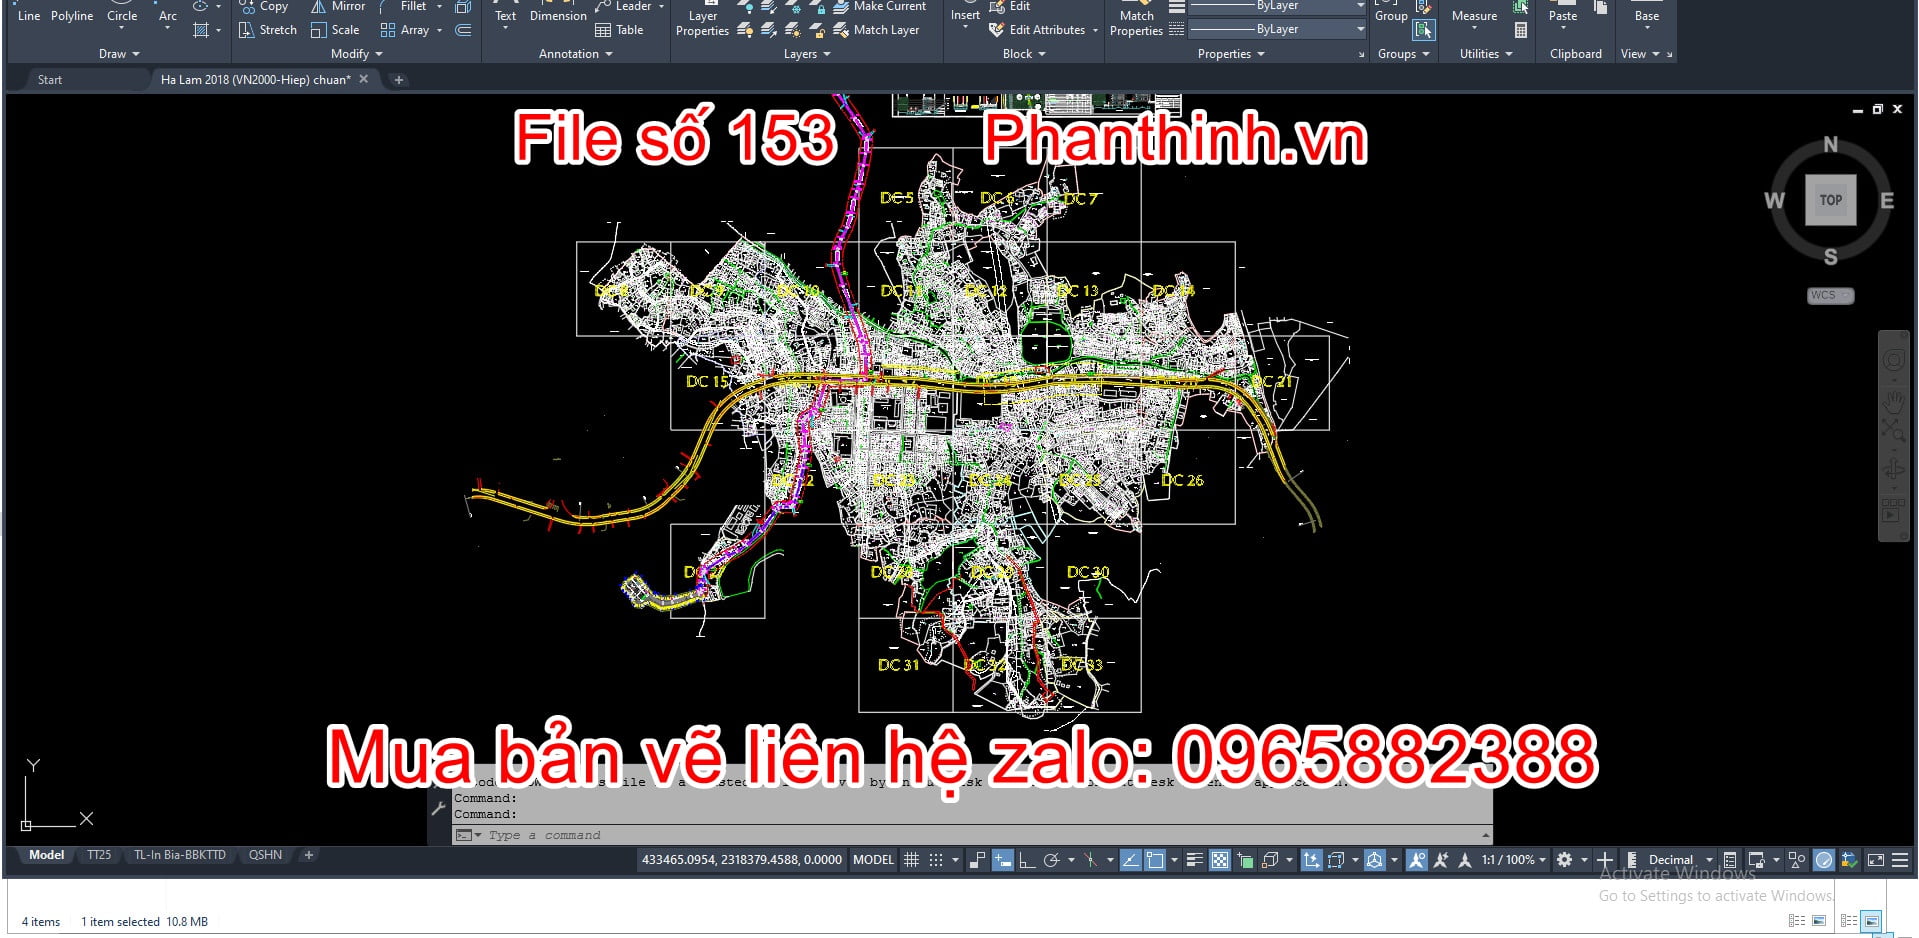The height and width of the screenshot is (938, 1919).
Task: Choose the Circle drawing tool
Action: [x=122, y=12]
